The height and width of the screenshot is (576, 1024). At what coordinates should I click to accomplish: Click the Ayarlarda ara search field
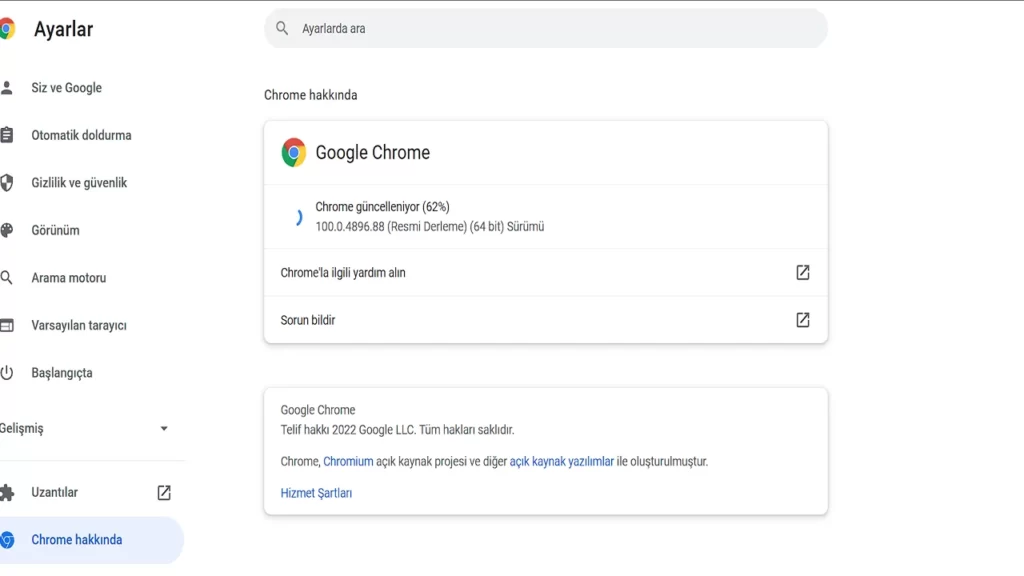click(x=546, y=29)
